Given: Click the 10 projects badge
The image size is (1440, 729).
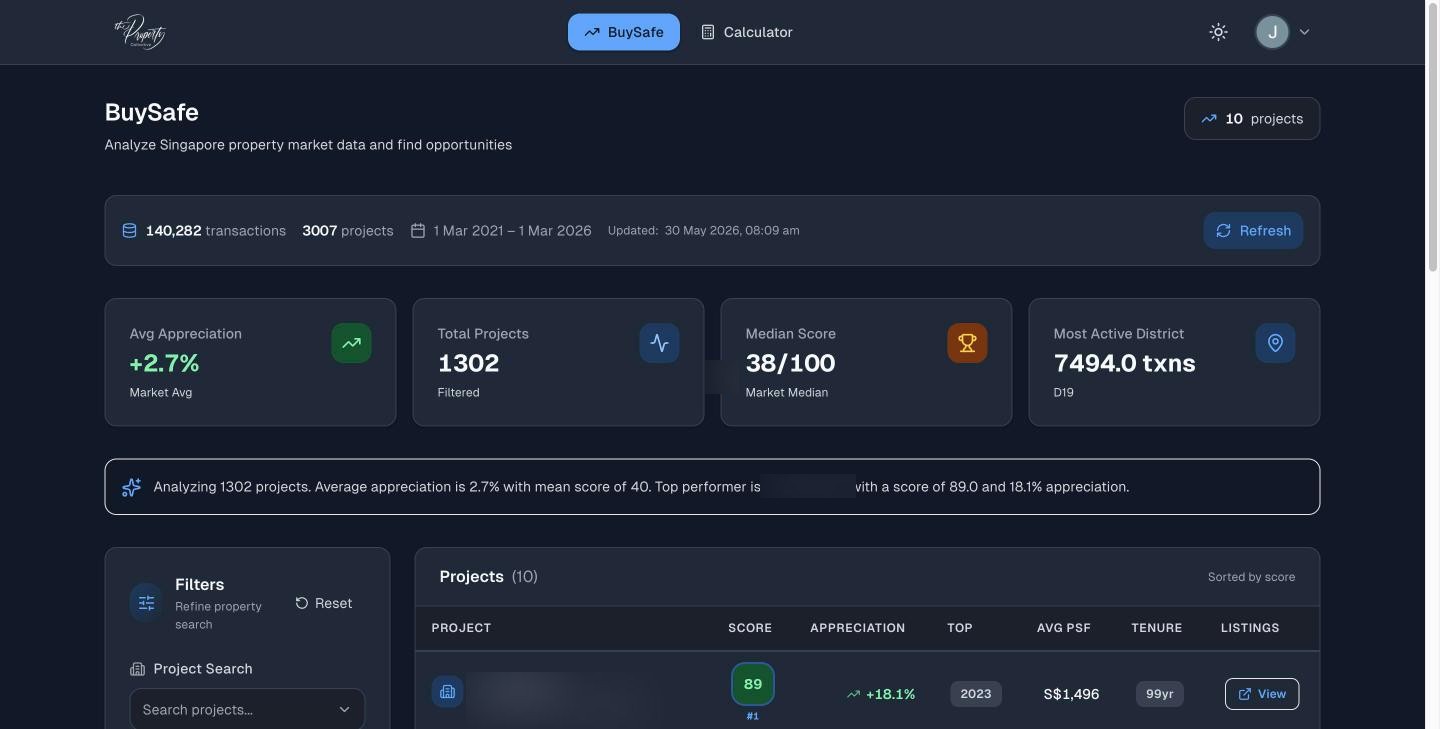Looking at the screenshot, I should [1252, 118].
